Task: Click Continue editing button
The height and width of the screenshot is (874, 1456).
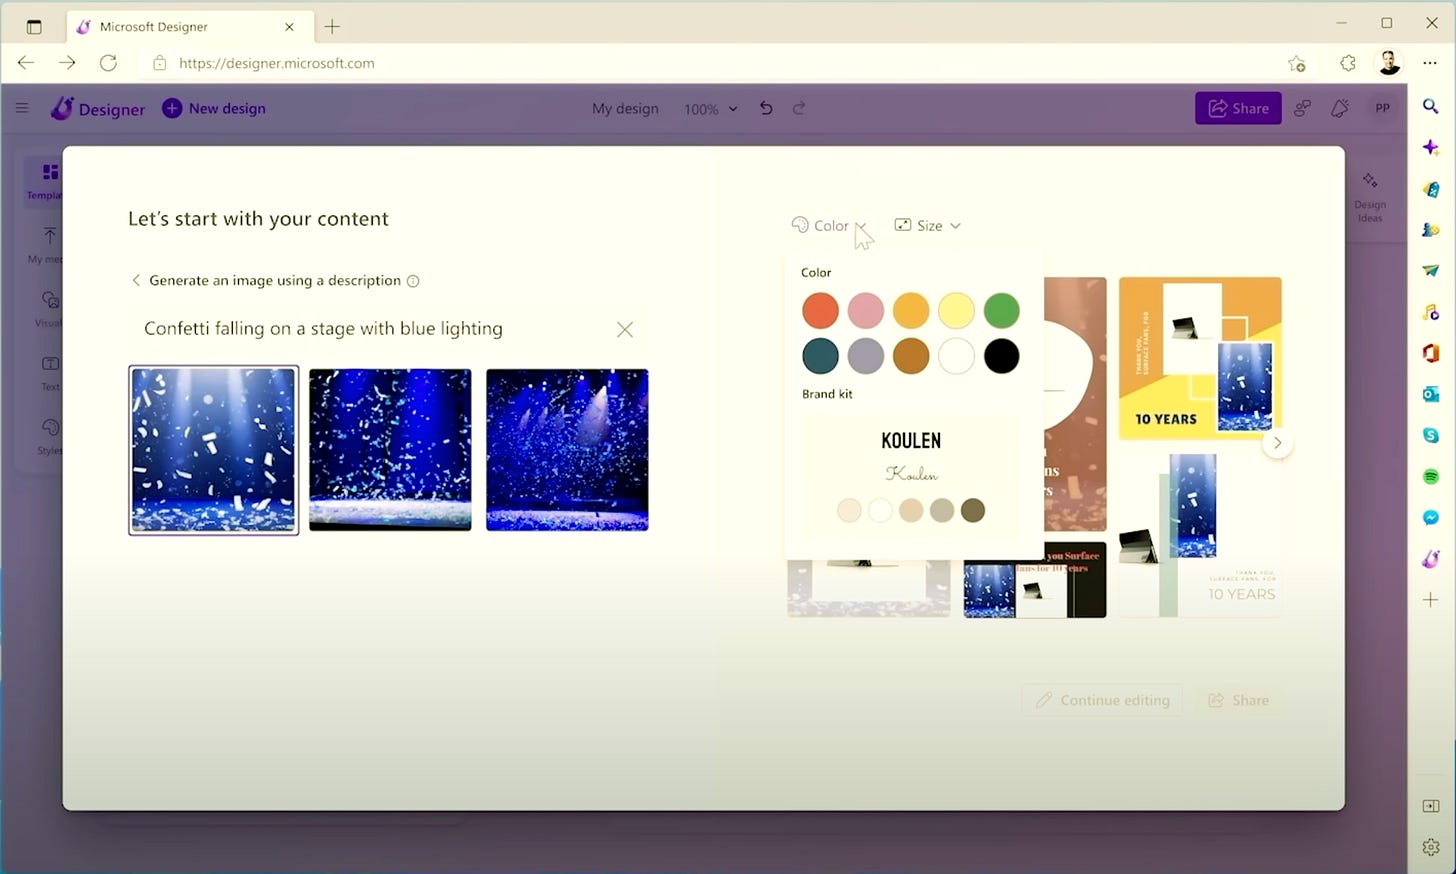Action: tap(1102, 700)
